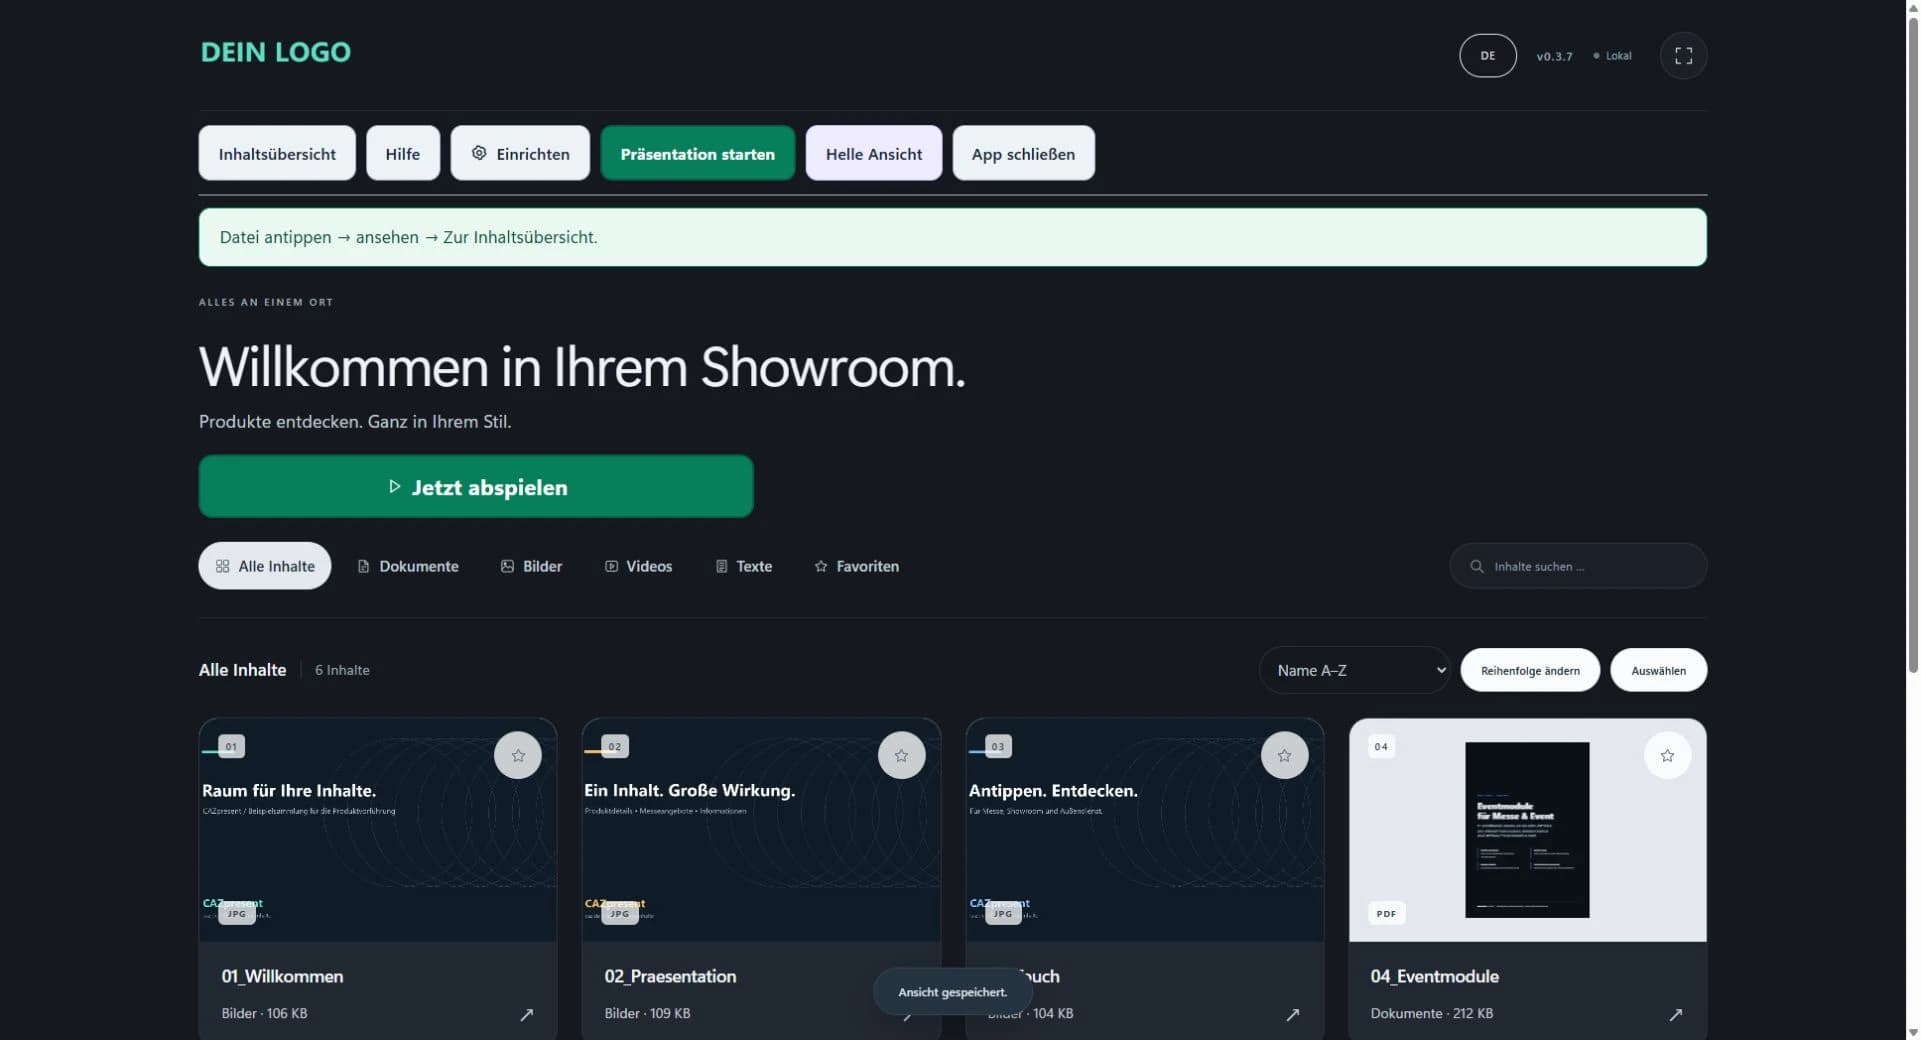Open the Inhaltsübersicht button

(277, 153)
